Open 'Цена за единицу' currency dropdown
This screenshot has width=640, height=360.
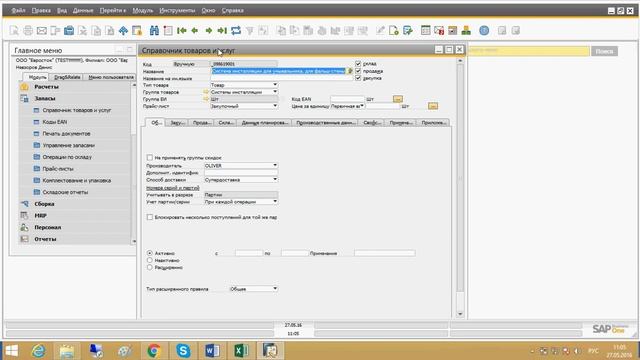(x=362, y=106)
